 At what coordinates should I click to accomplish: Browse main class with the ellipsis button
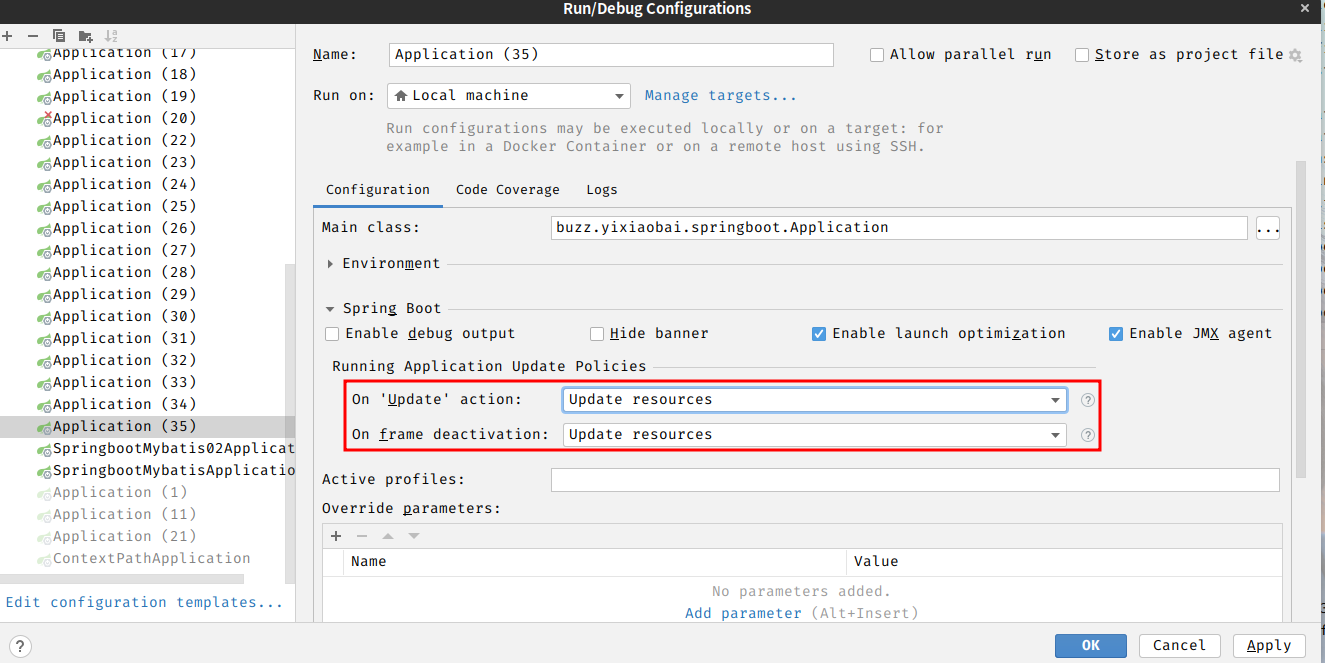(x=1267, y=228)
